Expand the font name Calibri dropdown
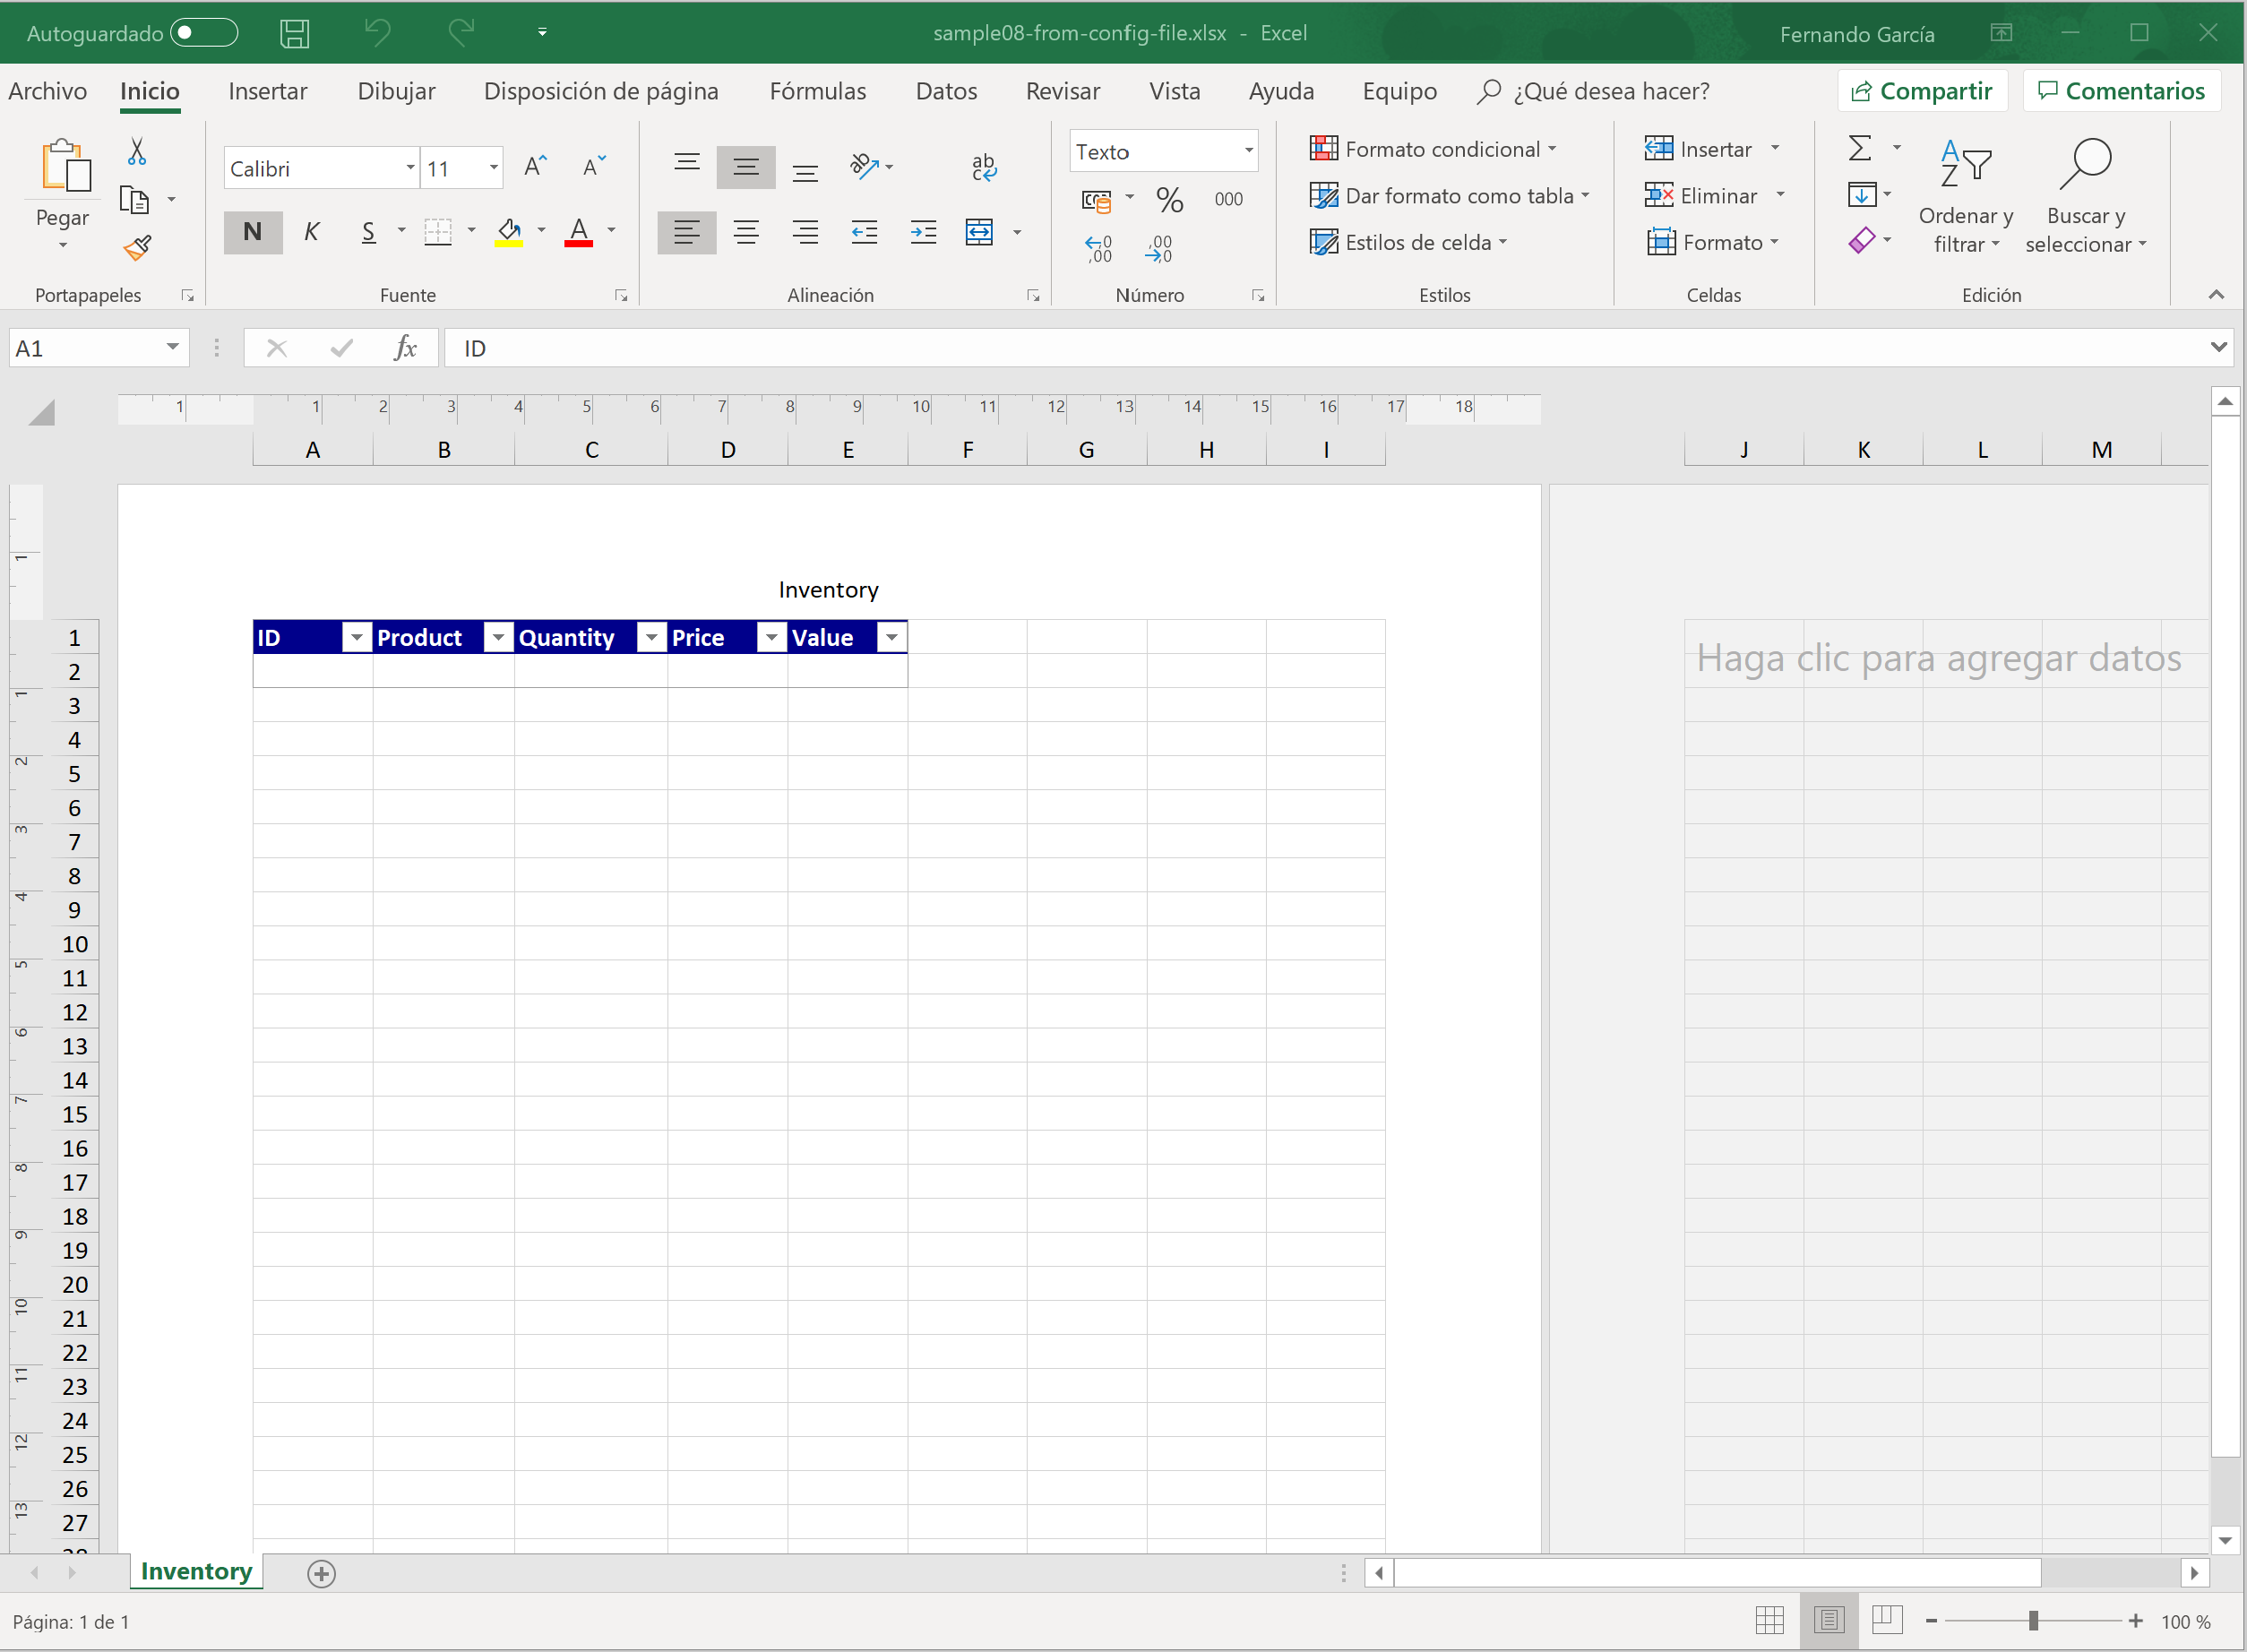This screenshot has width=2247, height=1652. [410, 168]
